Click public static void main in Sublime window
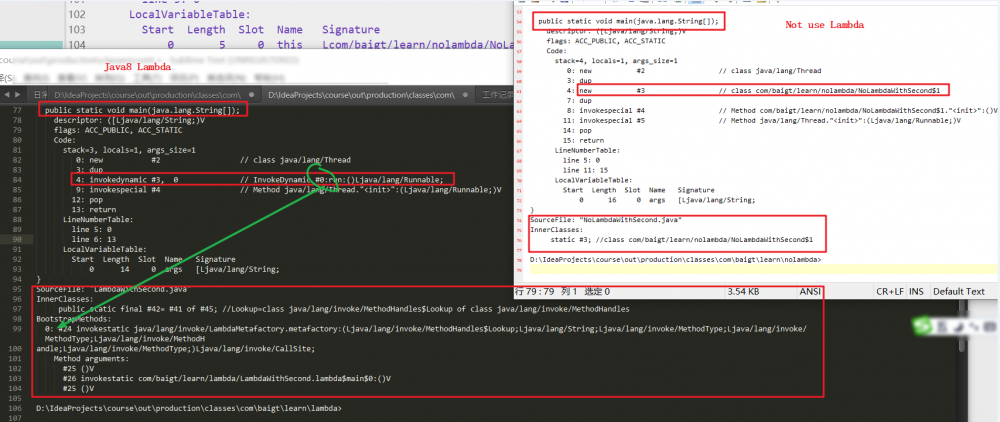Screen dimensions: 1000x422 (x=142, y=110)
